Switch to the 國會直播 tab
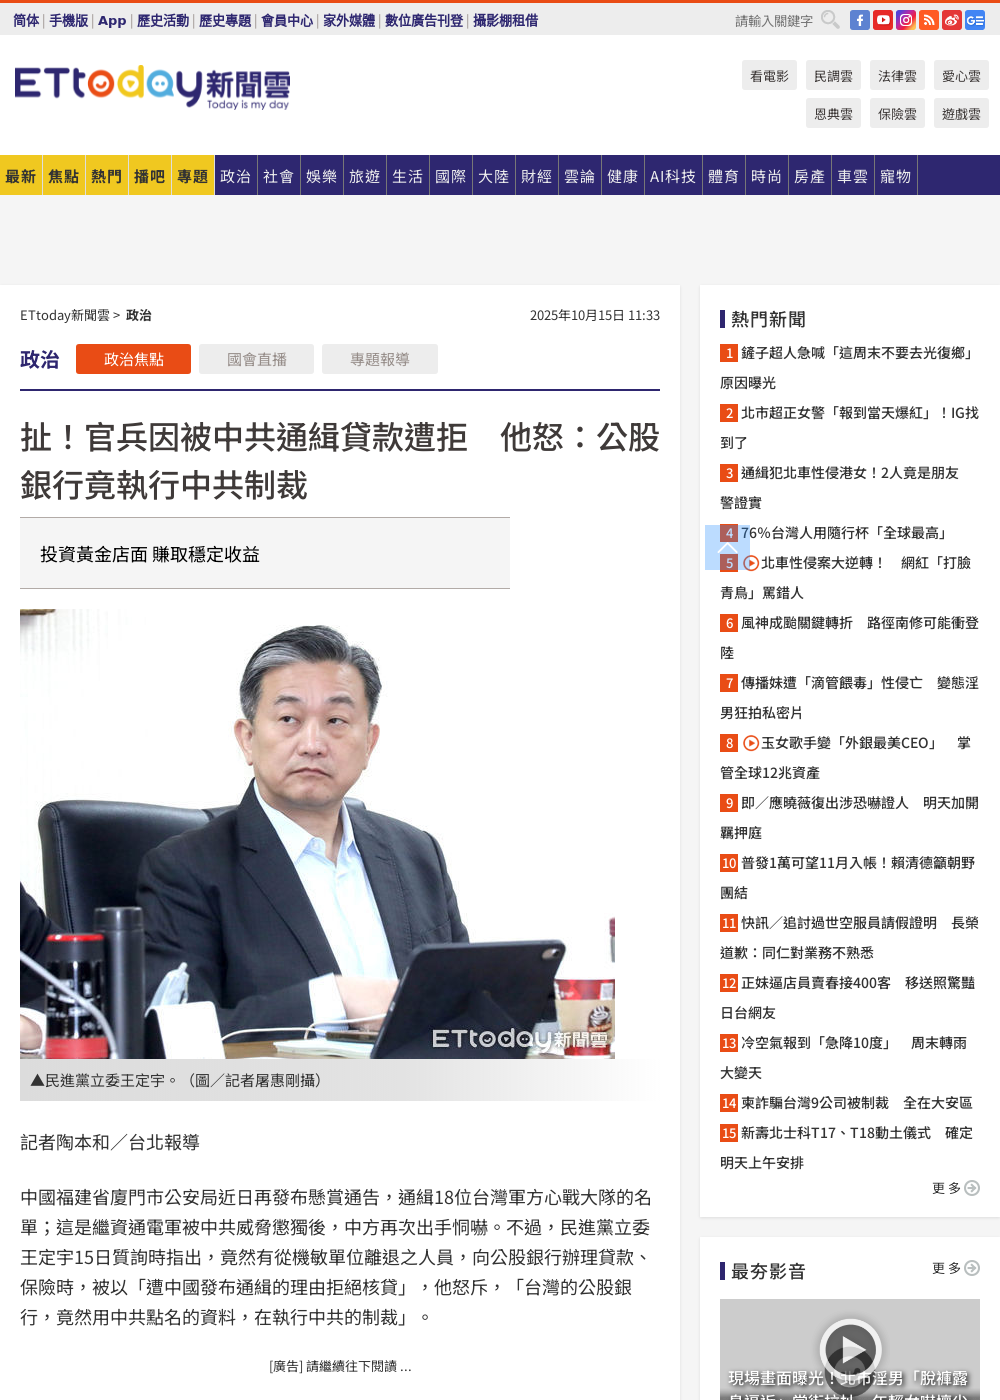Screen dimensions: 1000x1400 pyautogui.click(x=256, y=359)
